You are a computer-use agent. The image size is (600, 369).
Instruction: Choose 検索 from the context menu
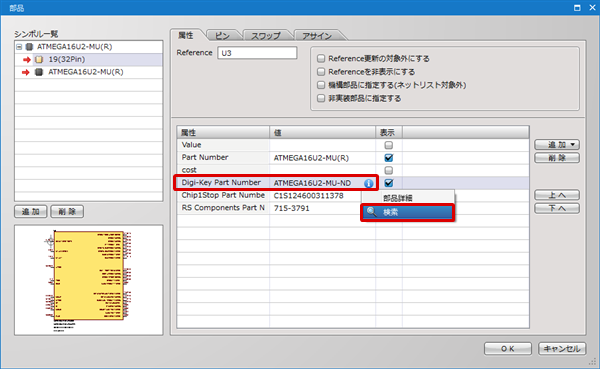[408, 212]
